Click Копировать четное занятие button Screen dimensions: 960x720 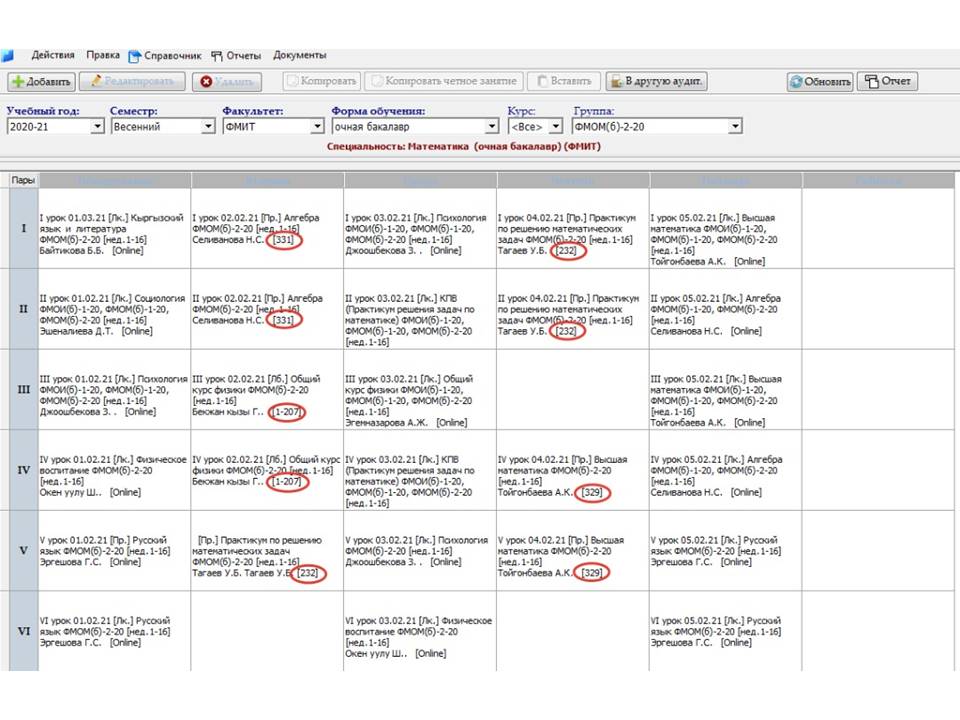pyautogui.click(x=443, y=82)
